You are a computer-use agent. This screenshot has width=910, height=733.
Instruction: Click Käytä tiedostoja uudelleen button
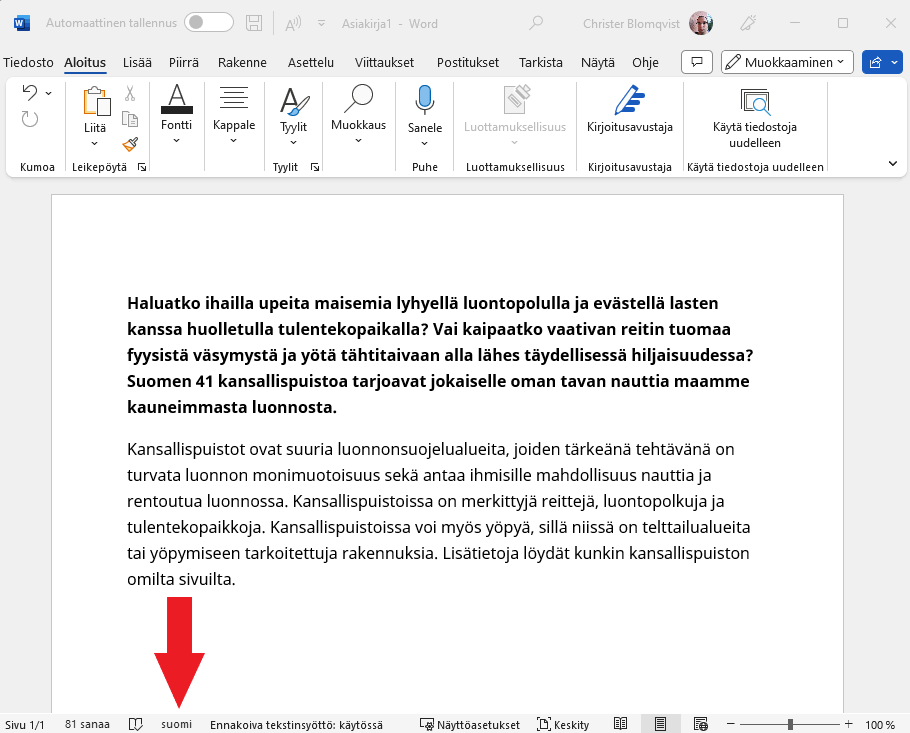click(x=754, y=117)
